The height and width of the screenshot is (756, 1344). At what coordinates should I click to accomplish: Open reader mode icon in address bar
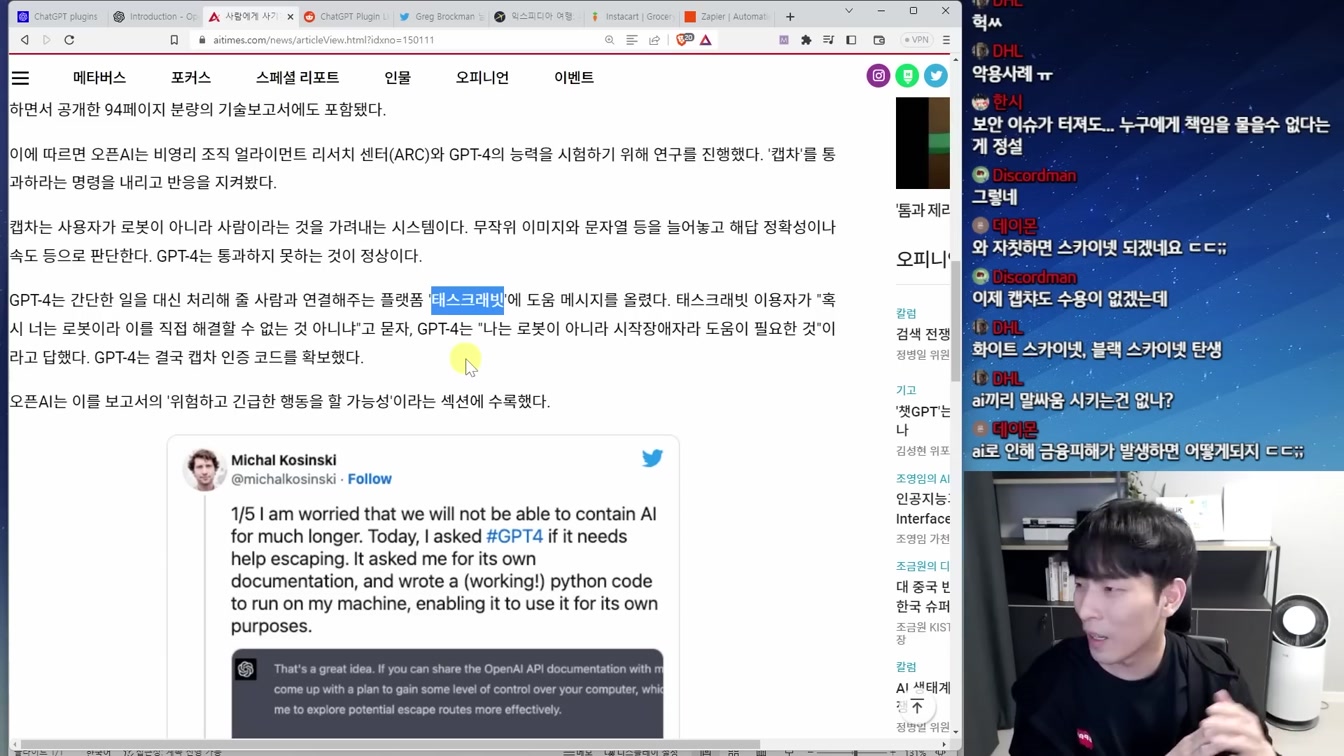(632, 40)
